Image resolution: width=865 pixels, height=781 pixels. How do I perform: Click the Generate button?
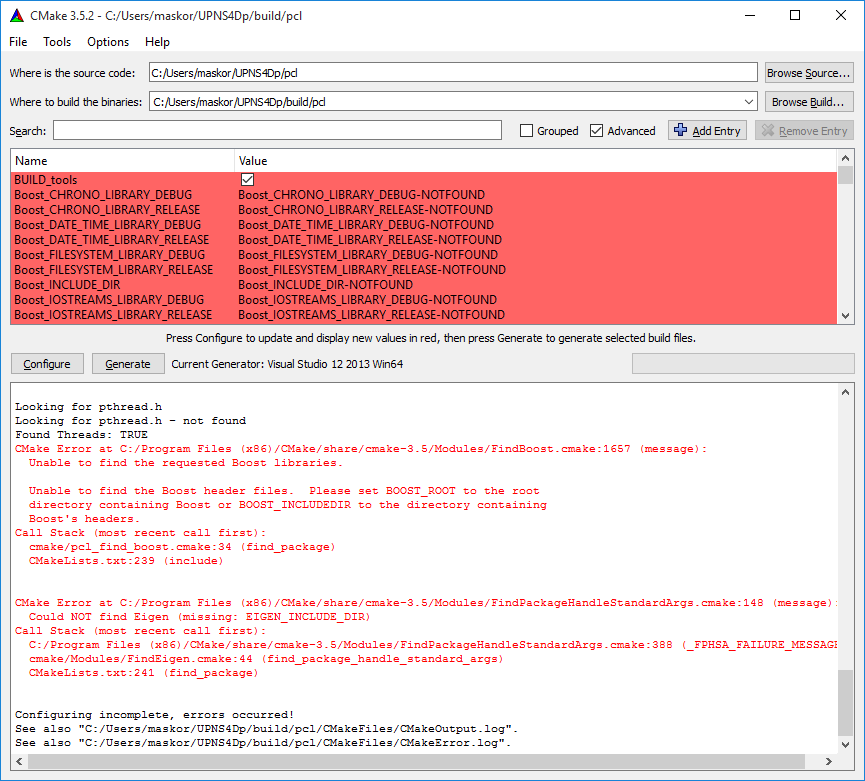click(x=128, y=364)
